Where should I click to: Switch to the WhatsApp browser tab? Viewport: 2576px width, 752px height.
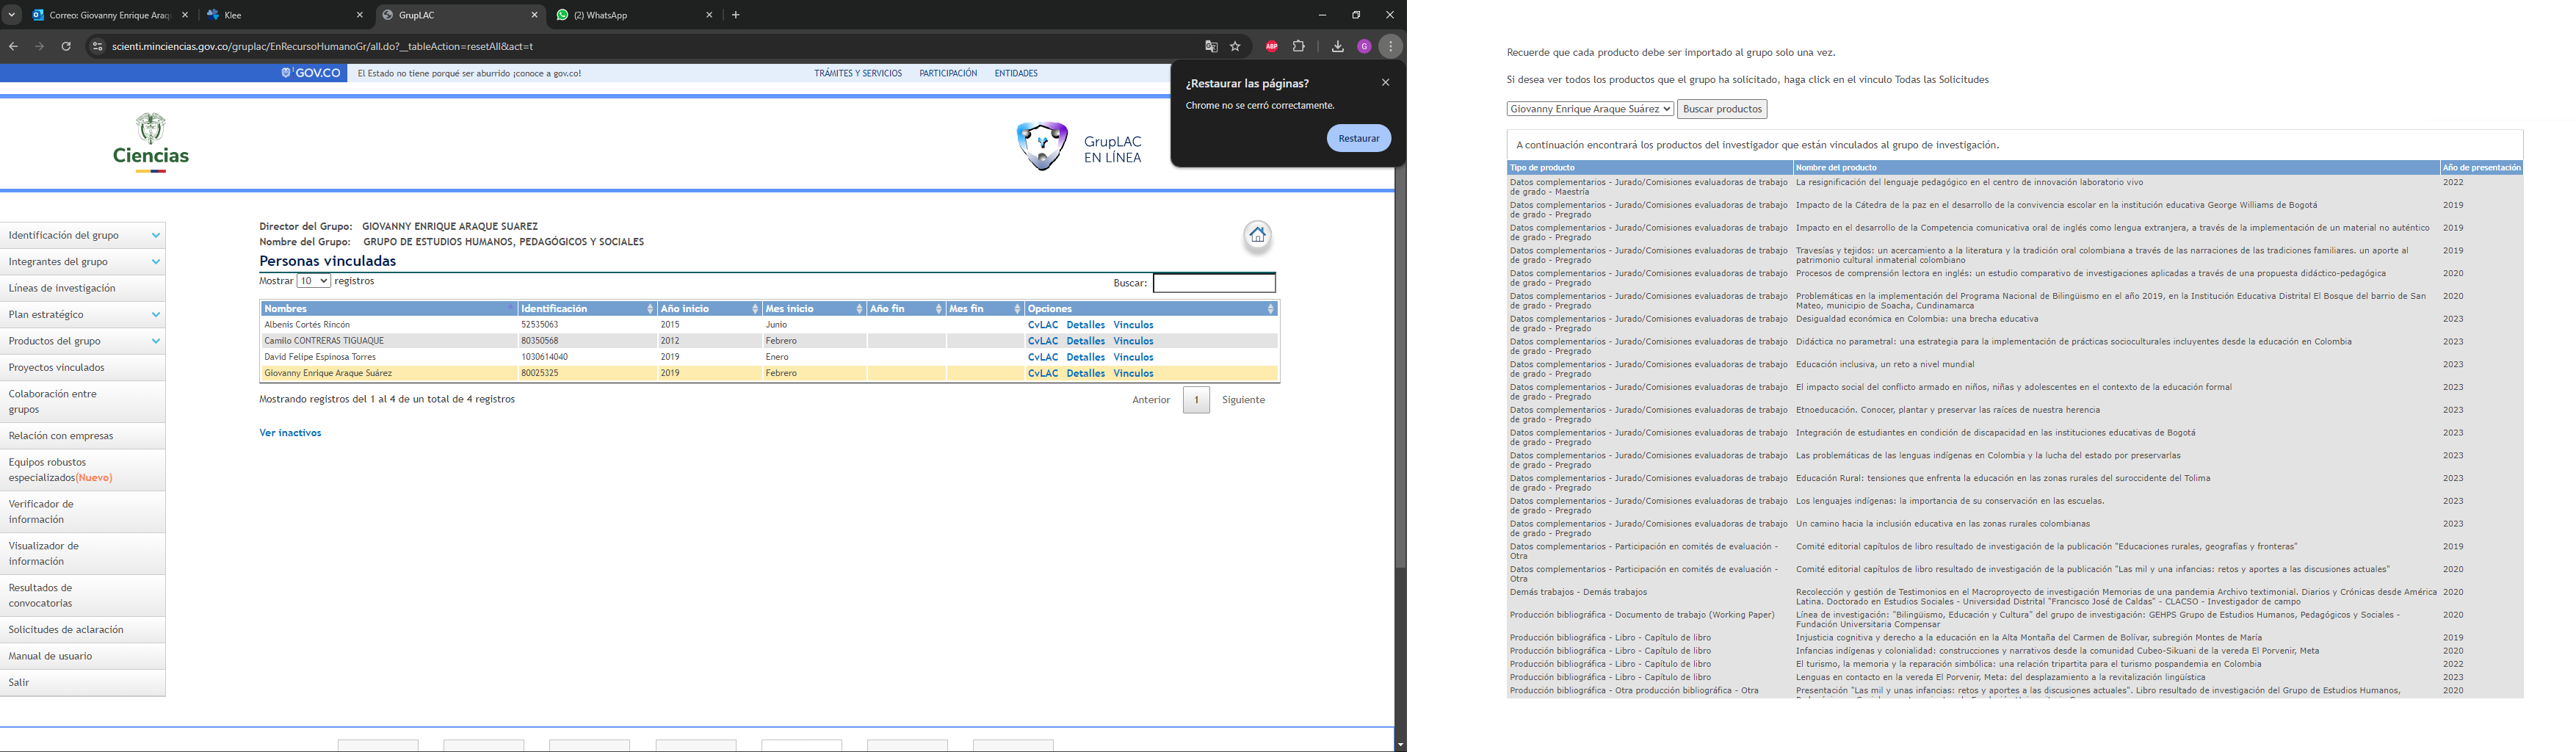coord(634,15)
